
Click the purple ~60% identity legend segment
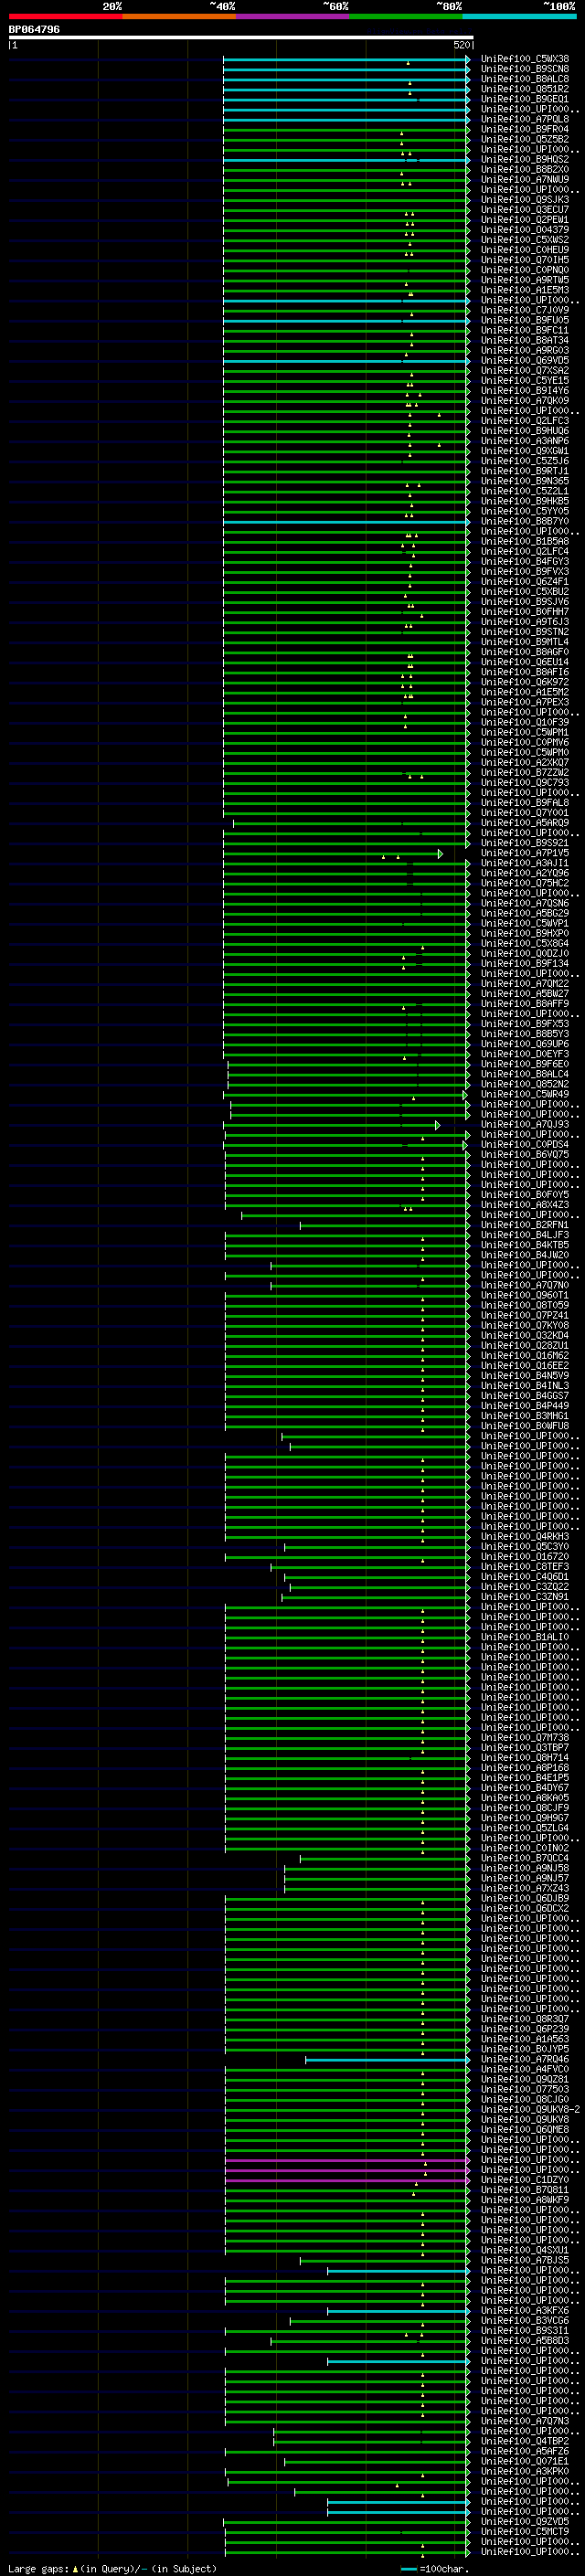(293, 16)
